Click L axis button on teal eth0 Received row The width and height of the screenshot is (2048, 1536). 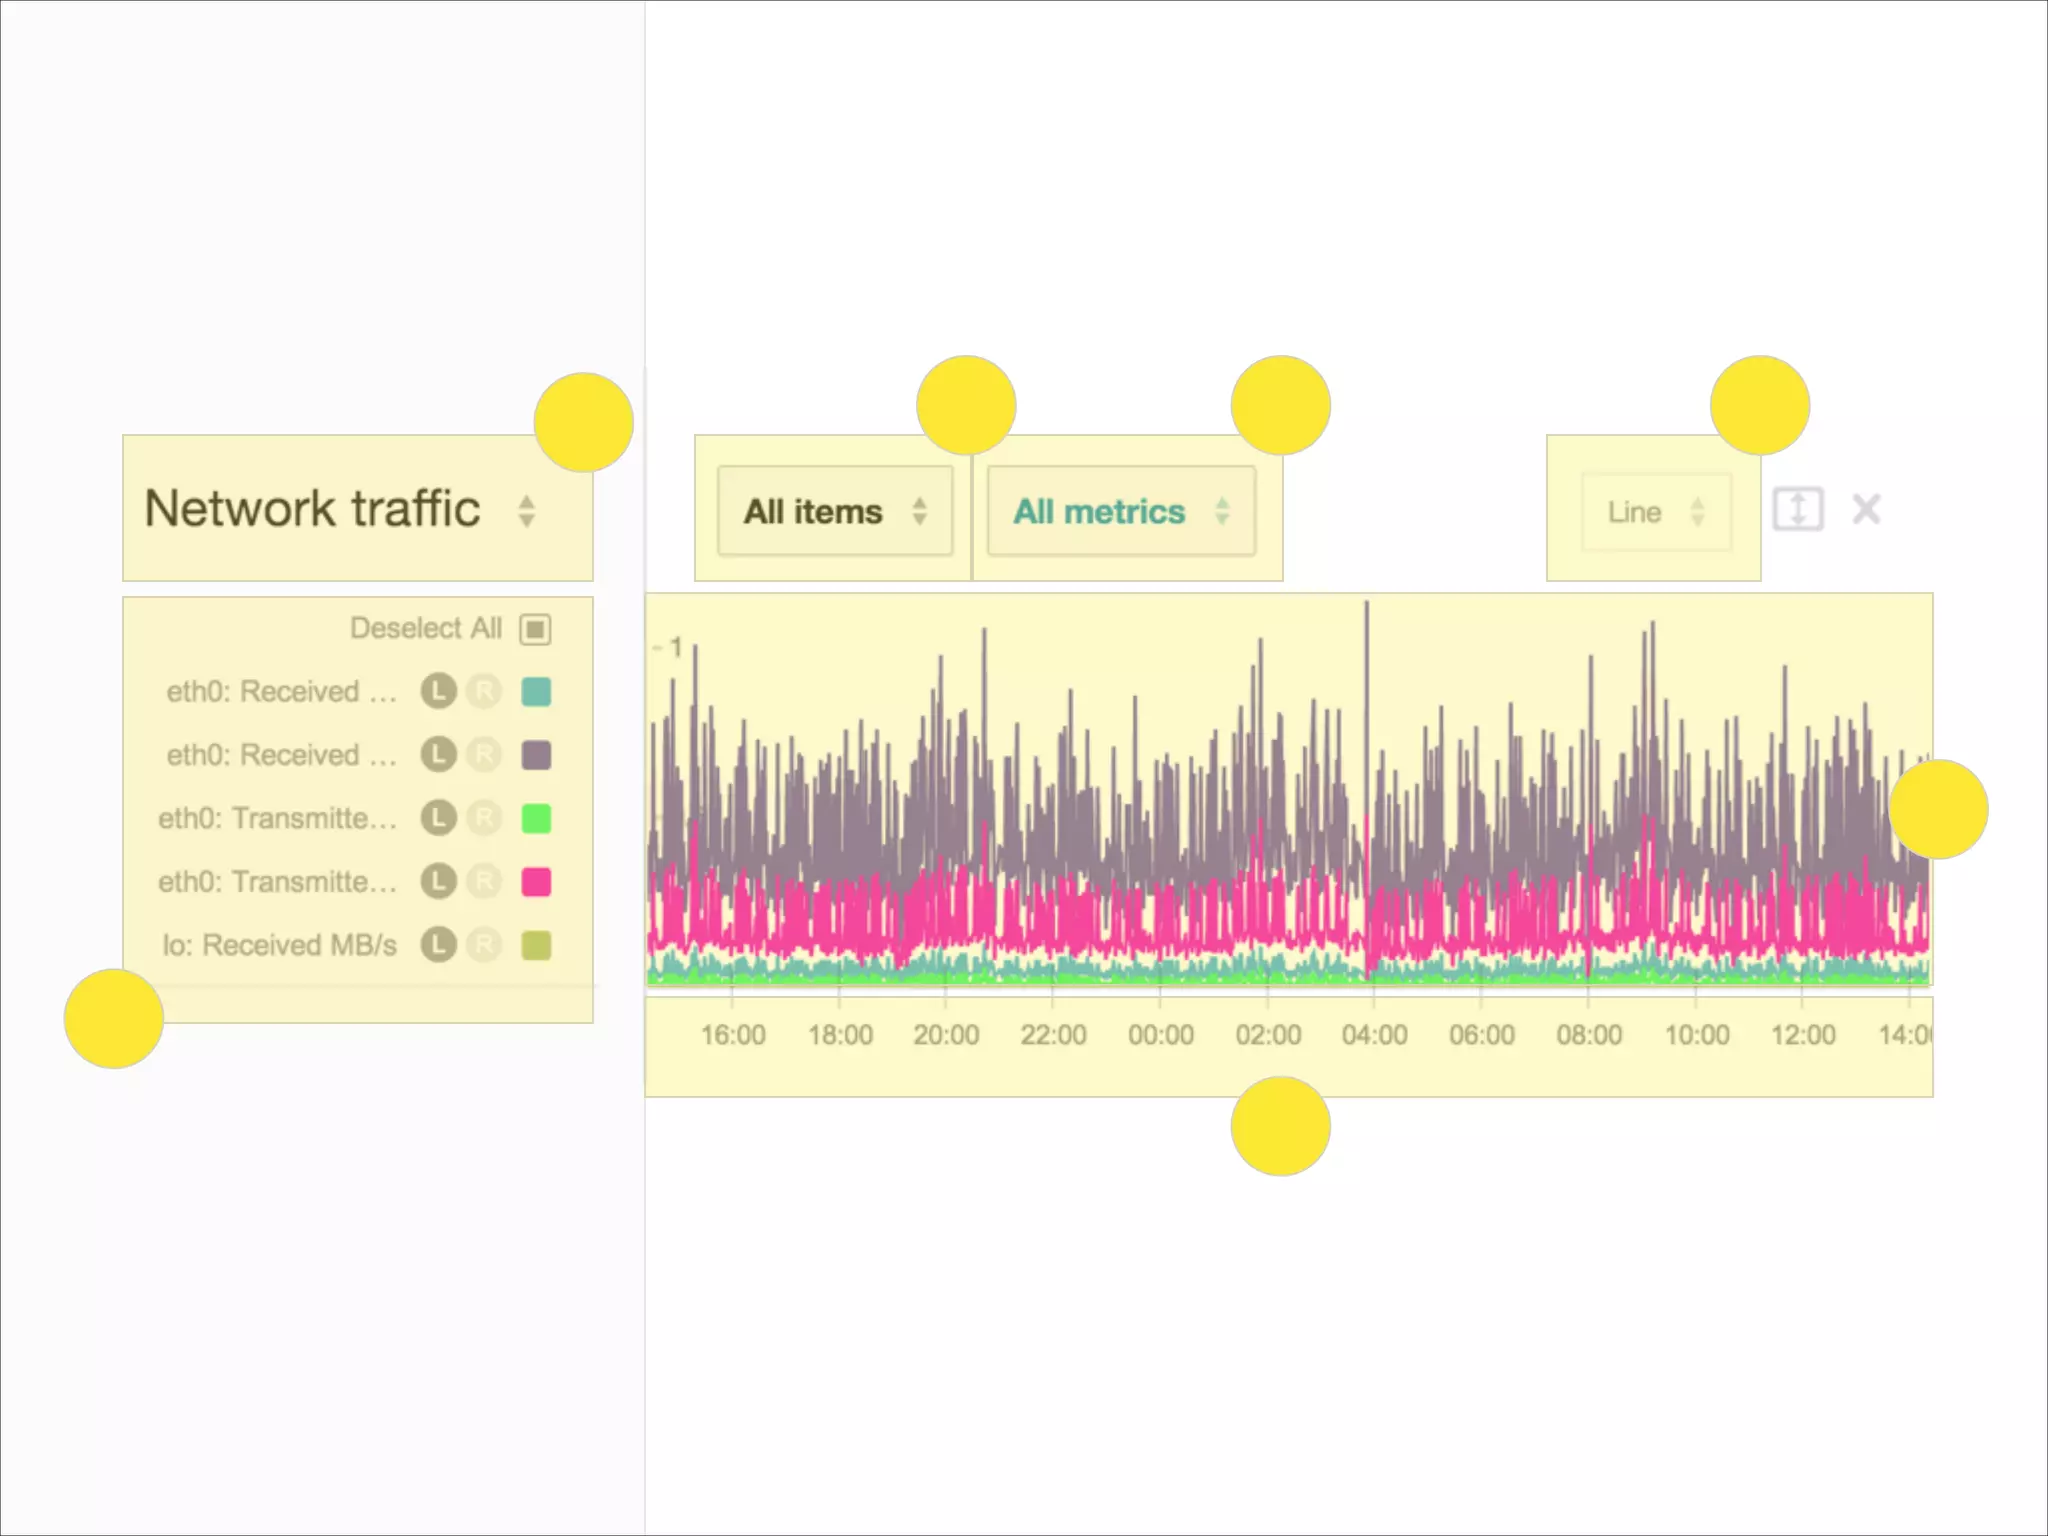438,691
